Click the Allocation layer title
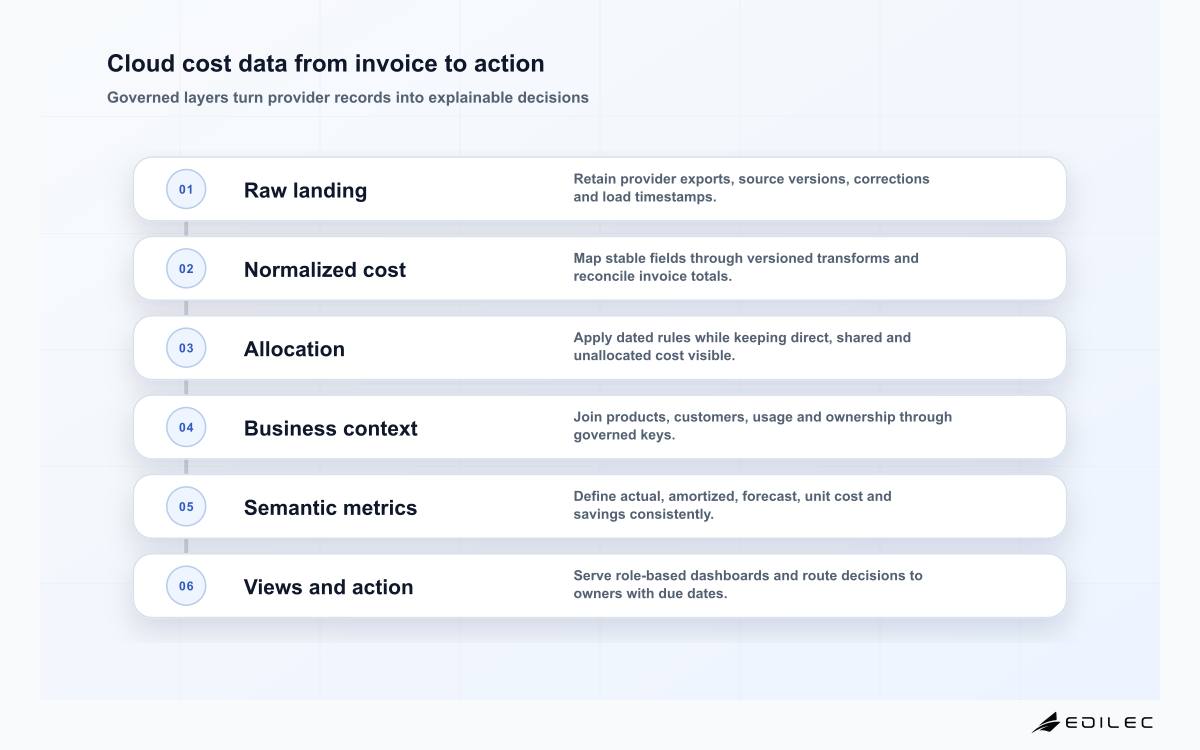The height and width of the screenshot is (750, 1200). pyautogui.click(x=294, y=349)
